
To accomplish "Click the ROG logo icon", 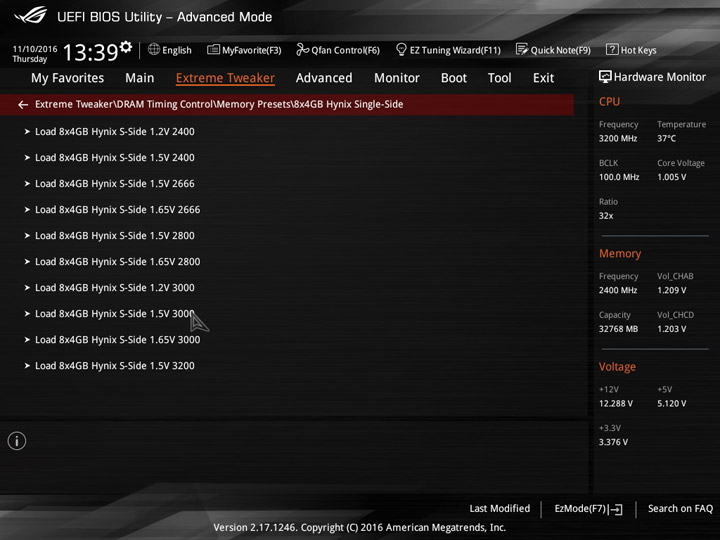I will 30,15.
